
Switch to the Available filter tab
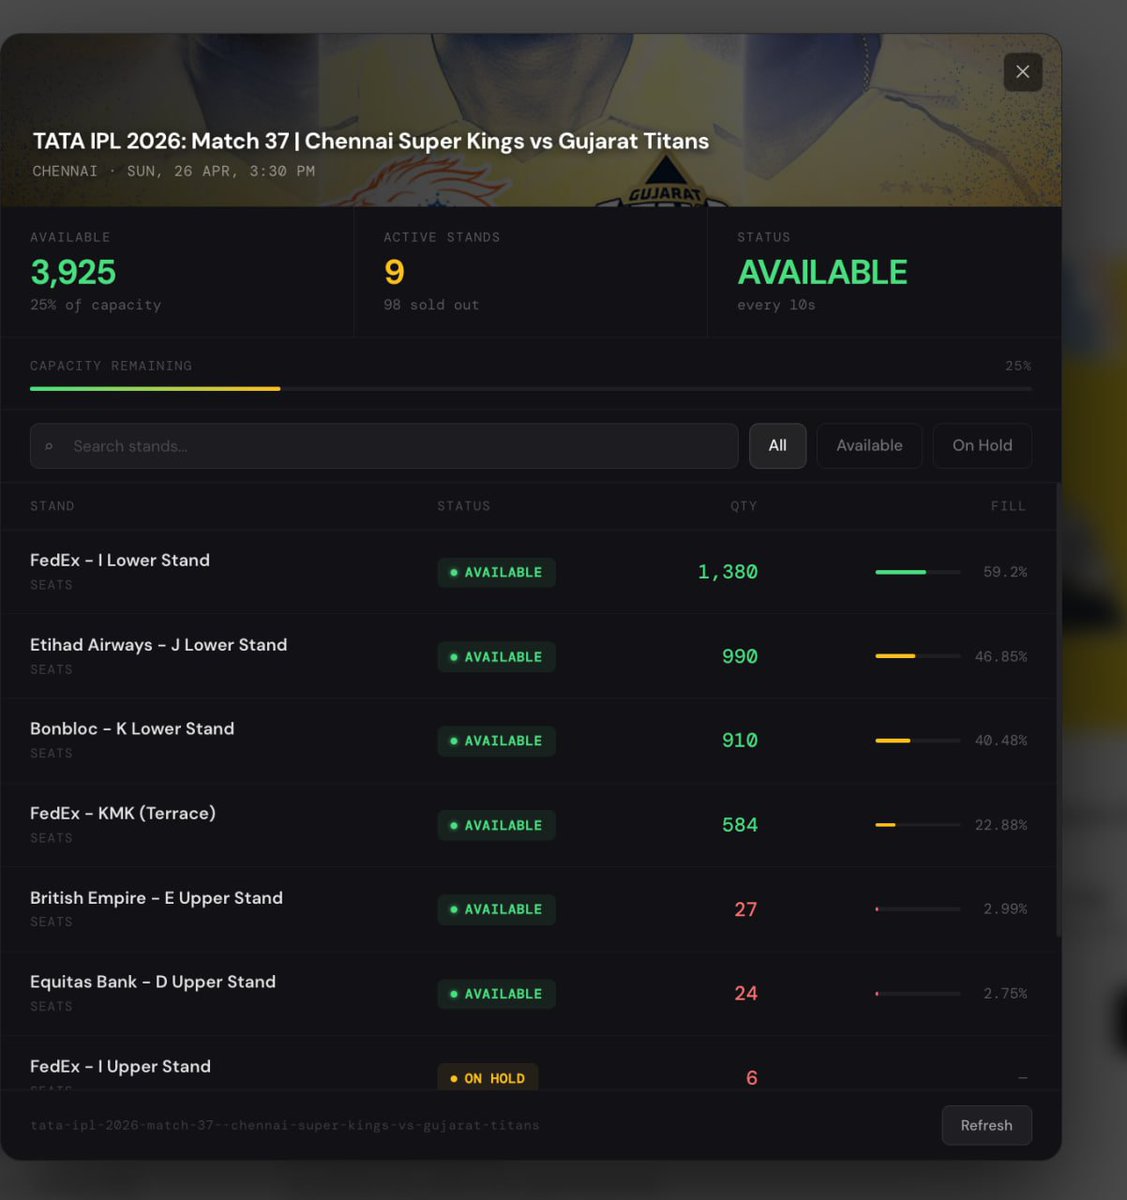pyautogui.click(x=869, y=446)
